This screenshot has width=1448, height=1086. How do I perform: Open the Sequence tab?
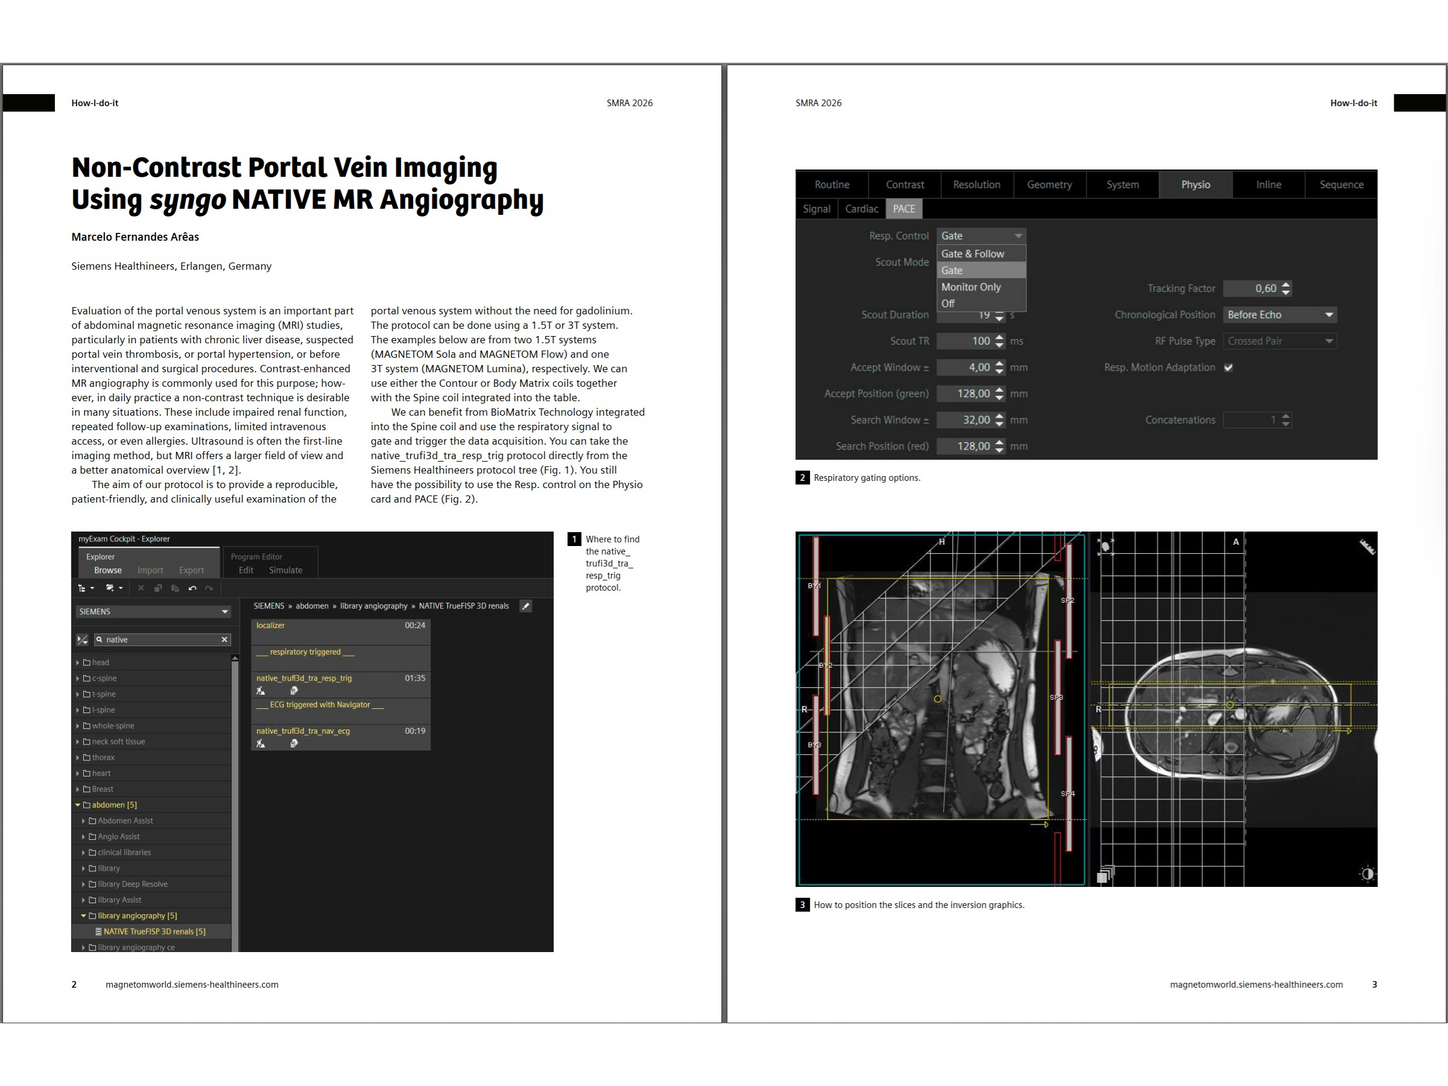coord(1342,185)
